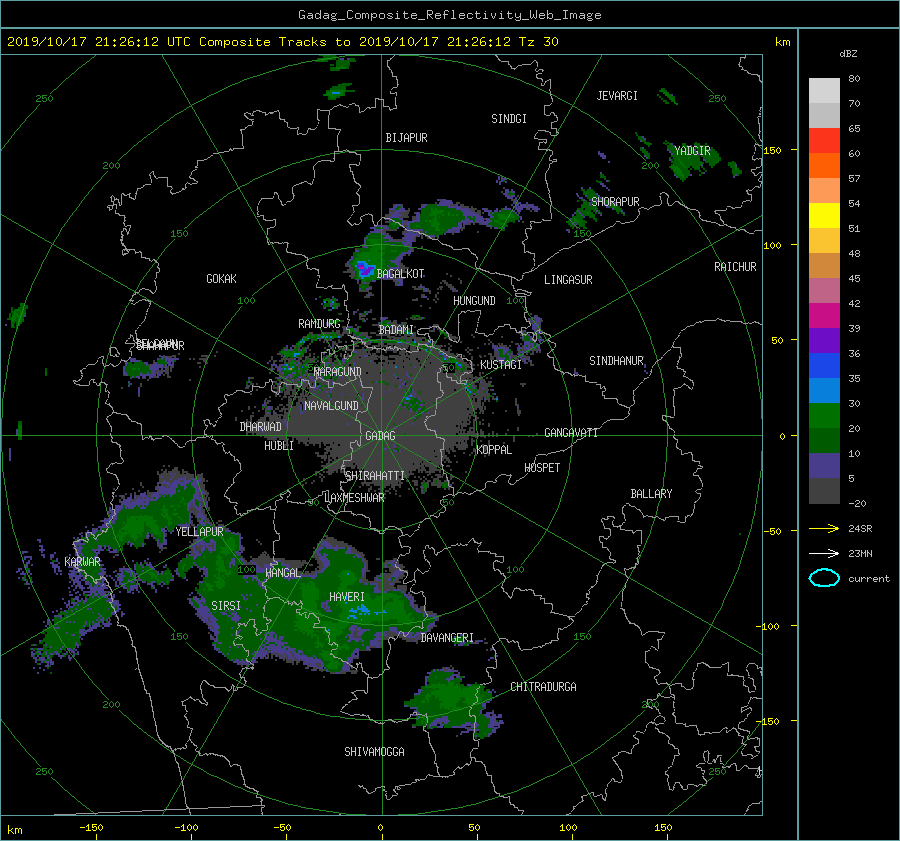
Task: Pick the dark gray swatch above -20
Action: pyautogui.click(x=824, y=491)
